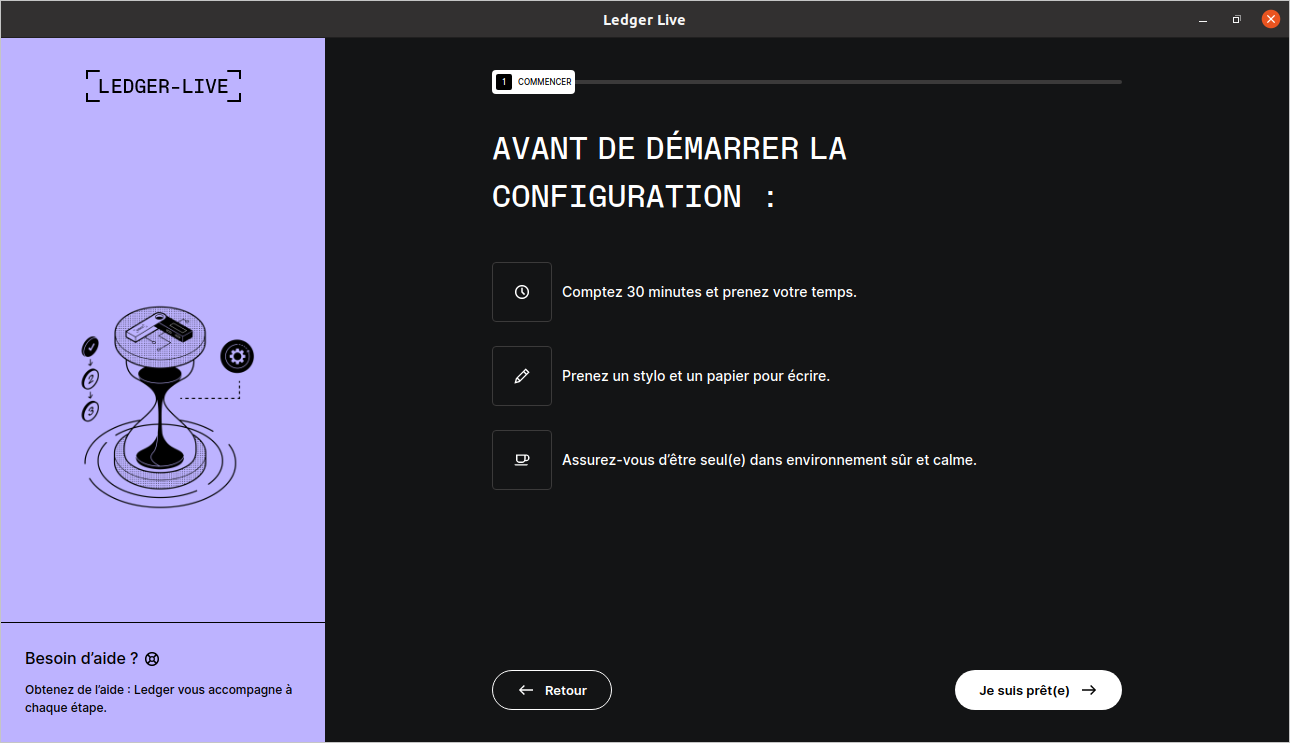Click the gear icon in the illustration

237,356
